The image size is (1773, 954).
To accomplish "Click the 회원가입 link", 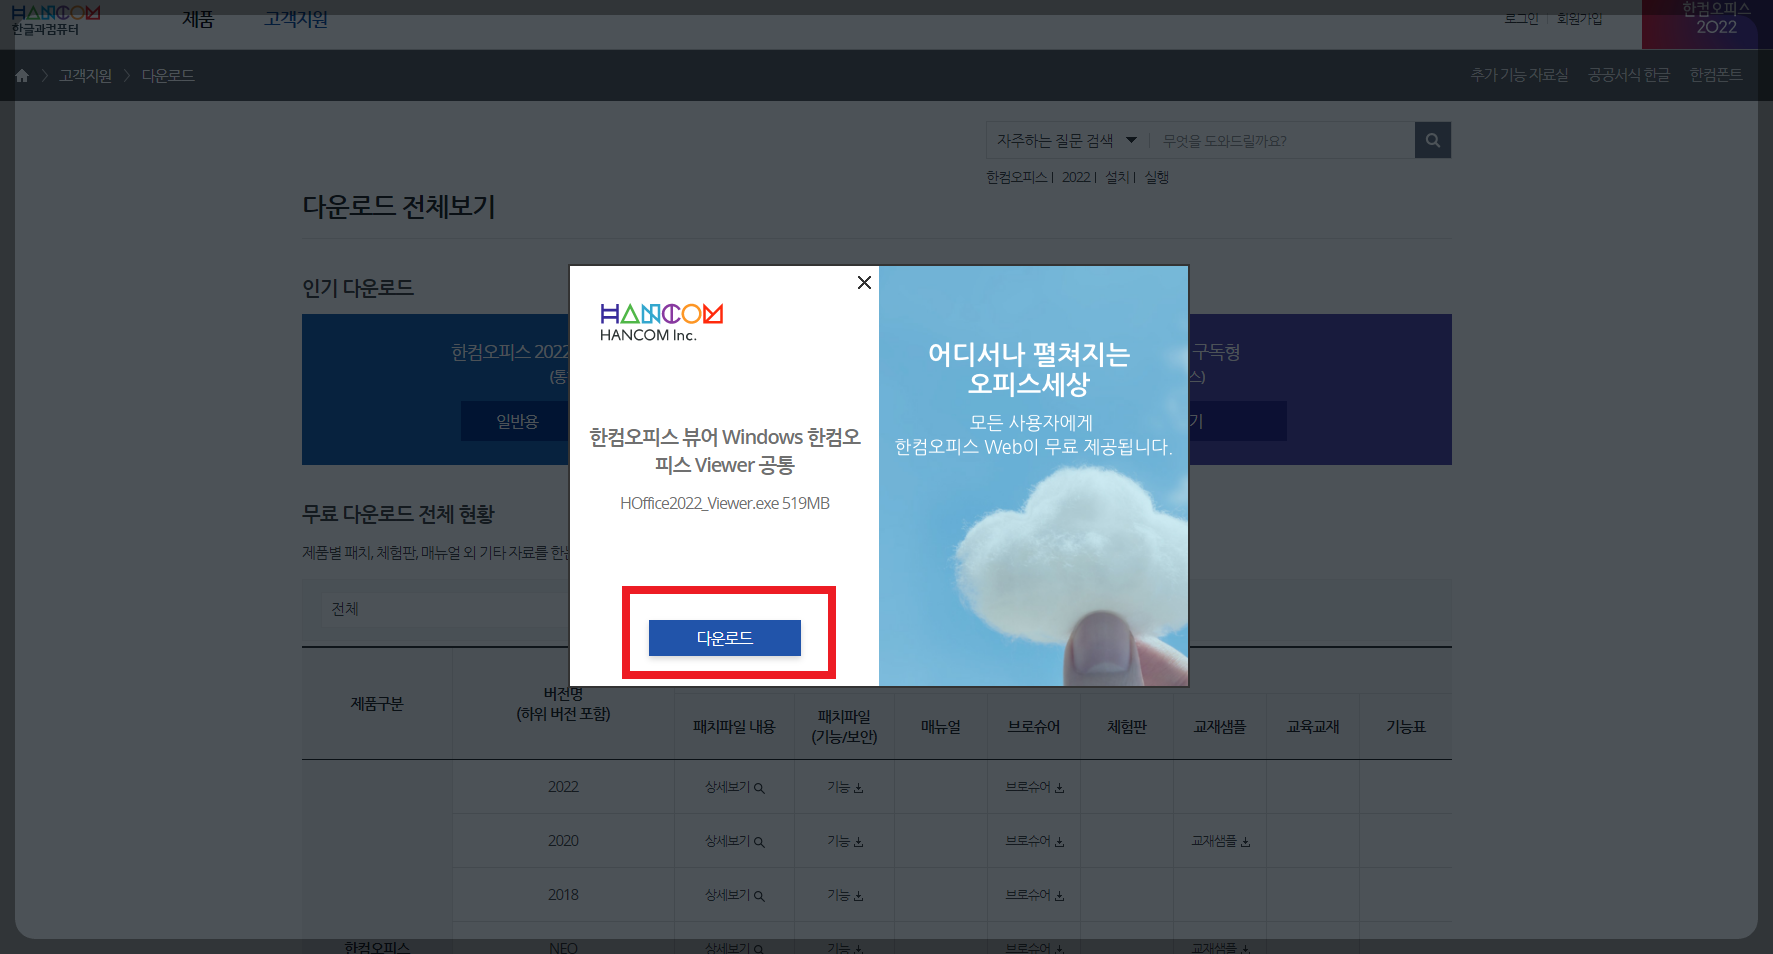I will [1579, 18].
